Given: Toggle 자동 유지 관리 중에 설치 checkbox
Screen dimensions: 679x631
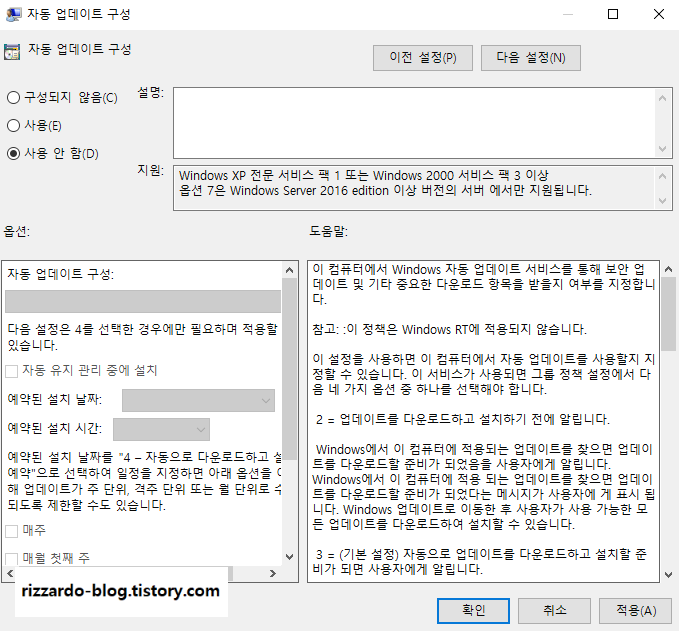Looking at the screenshot, I should click(11, 371).
